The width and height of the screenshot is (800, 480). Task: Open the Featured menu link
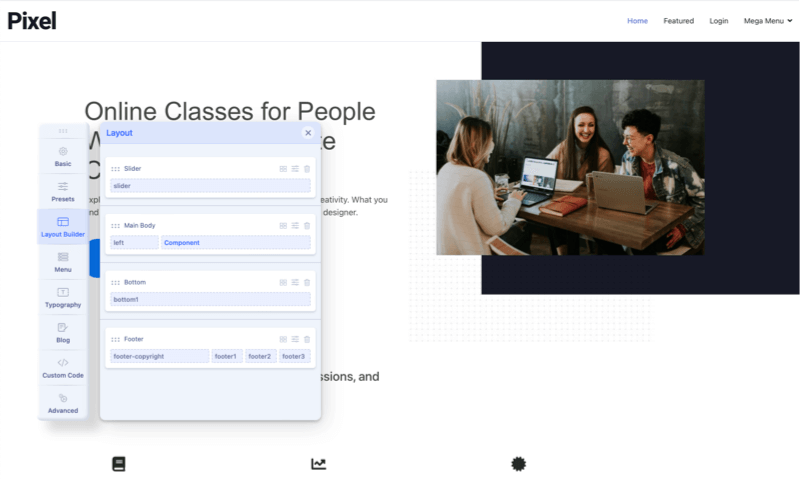point(679,21)
